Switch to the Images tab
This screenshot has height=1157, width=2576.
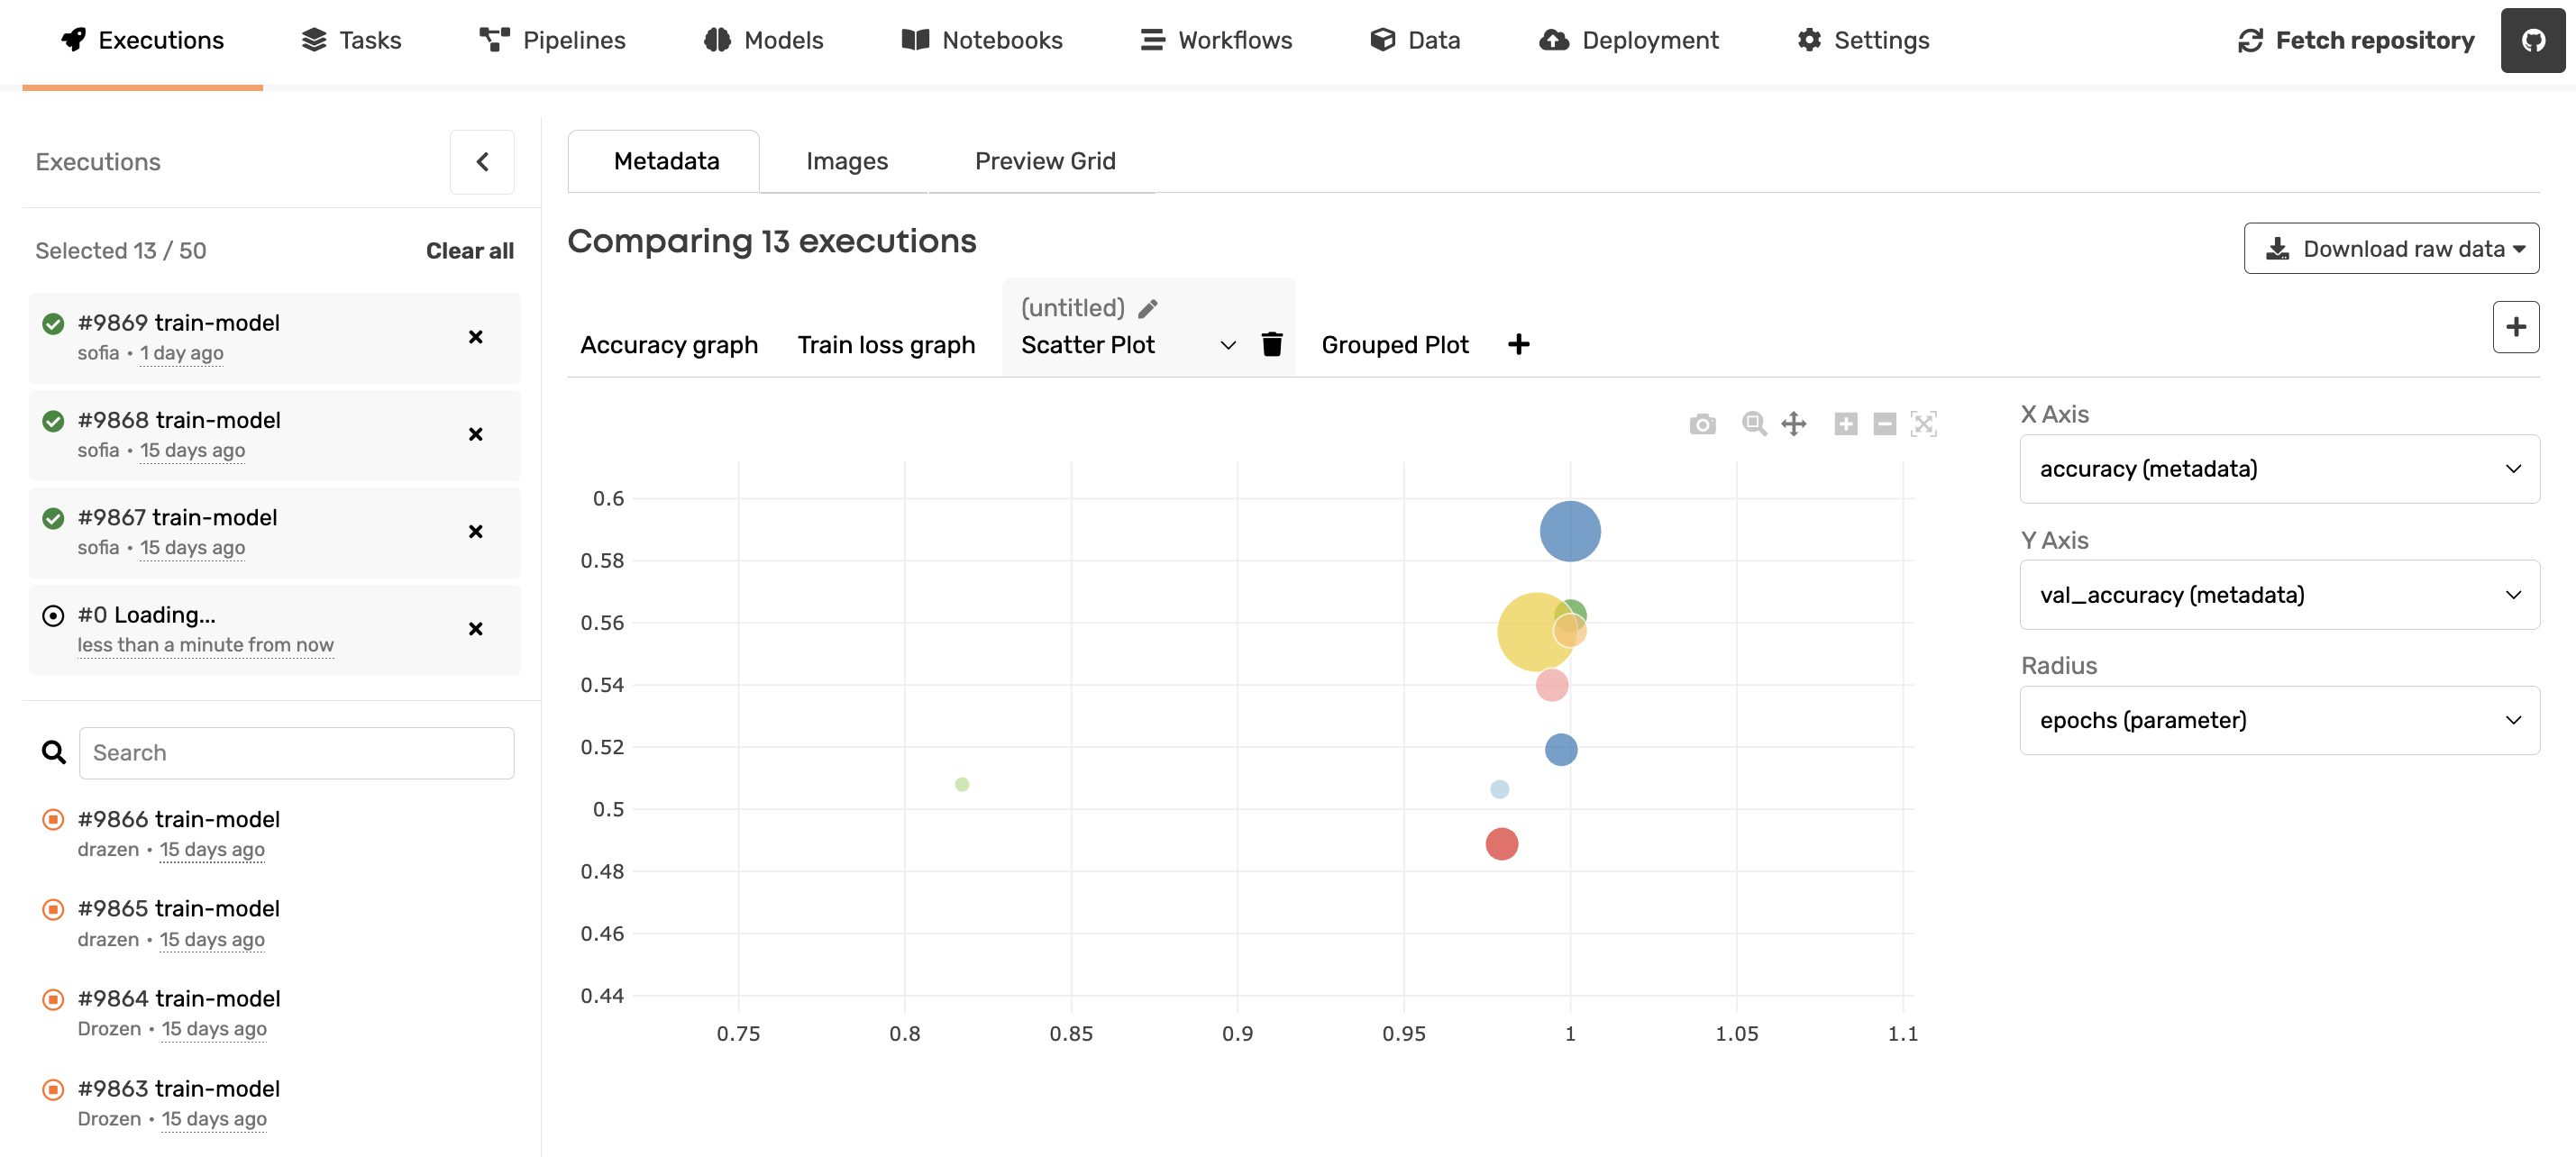tap(846, 161)
